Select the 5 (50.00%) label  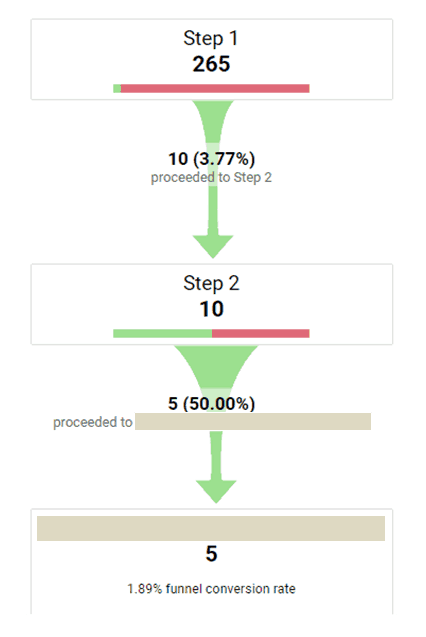click(212, 404)
